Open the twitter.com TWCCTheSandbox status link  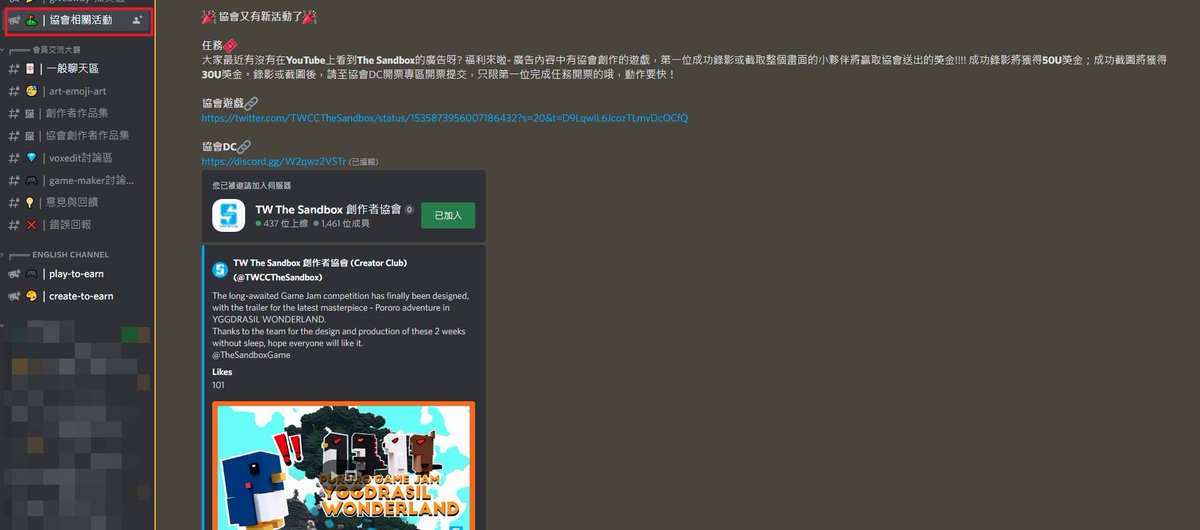click(x=444, y=118)
